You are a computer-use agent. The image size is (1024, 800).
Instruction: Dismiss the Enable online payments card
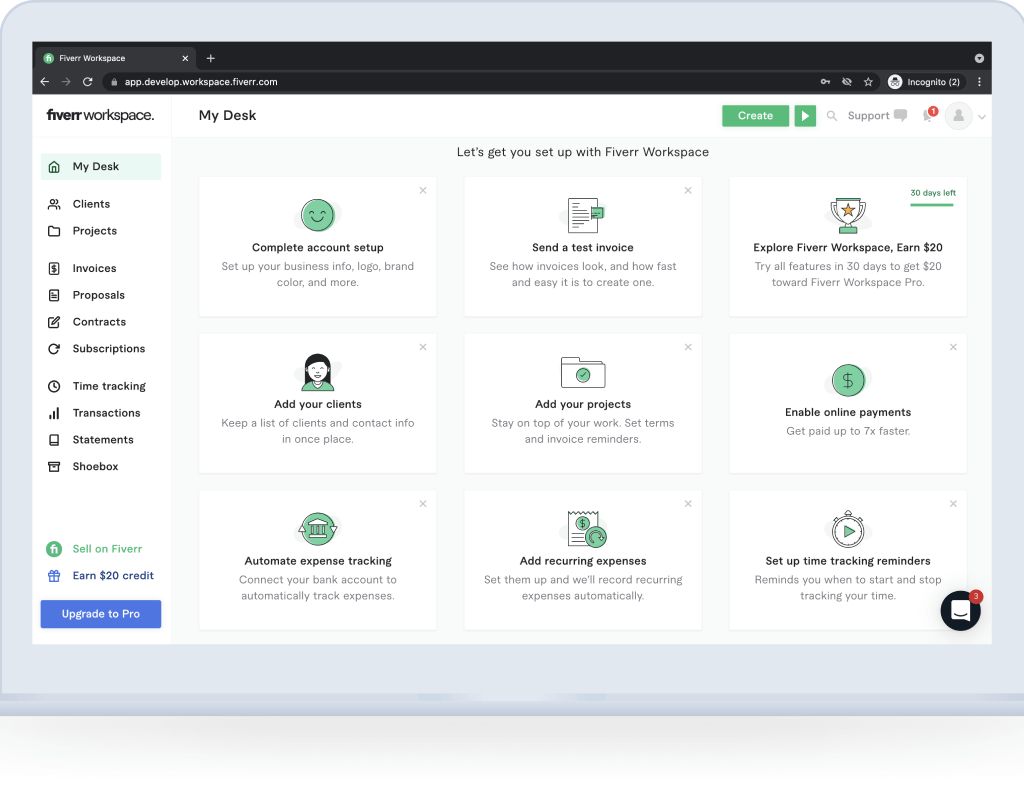953,347
